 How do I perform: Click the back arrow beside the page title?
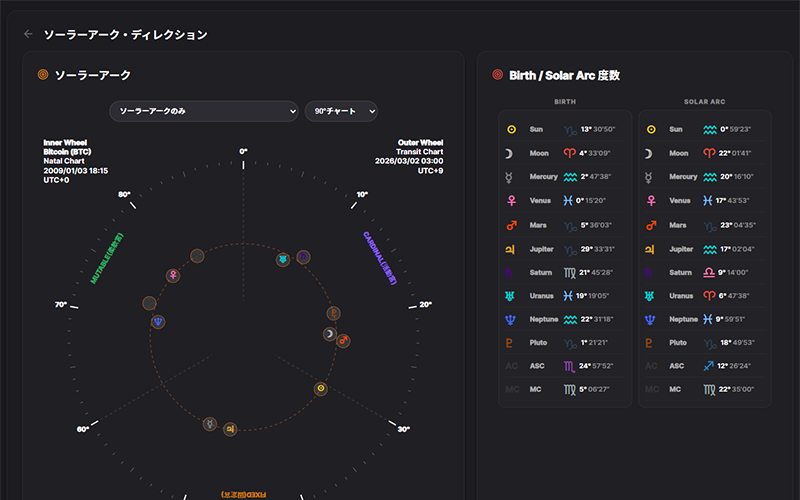[x=28, y=34]
